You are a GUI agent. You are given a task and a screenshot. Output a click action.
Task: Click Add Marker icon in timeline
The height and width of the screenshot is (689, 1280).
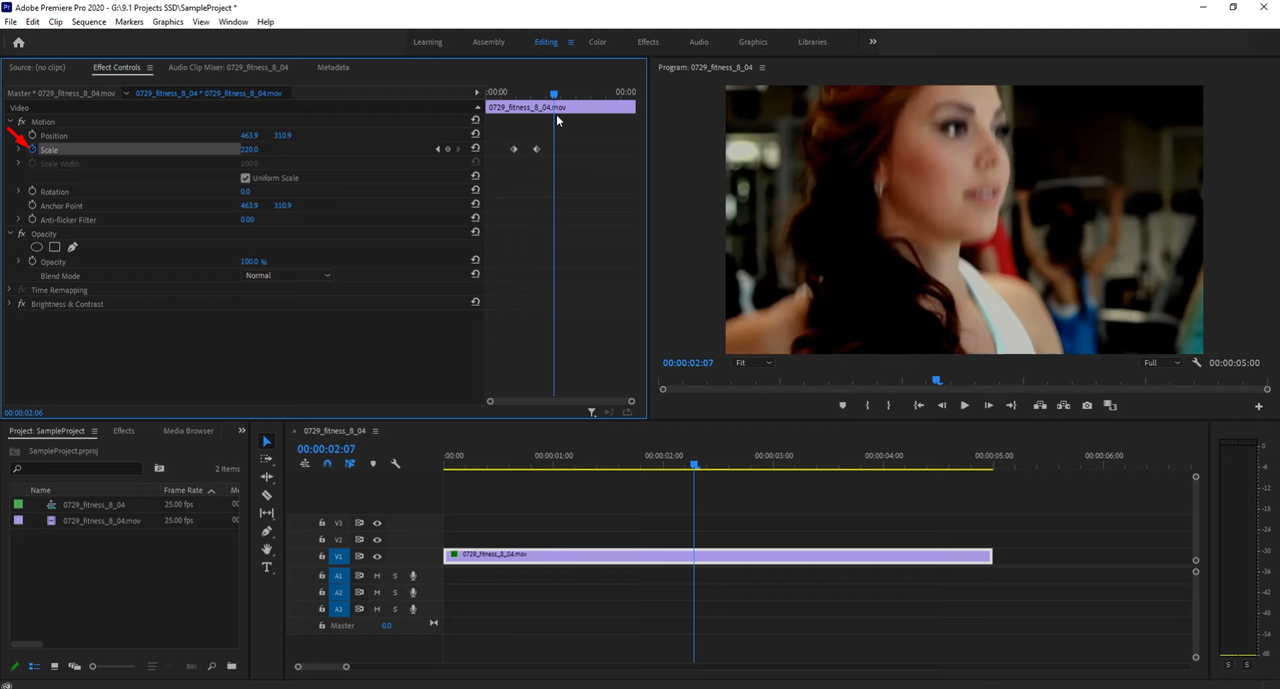(373, 463)
